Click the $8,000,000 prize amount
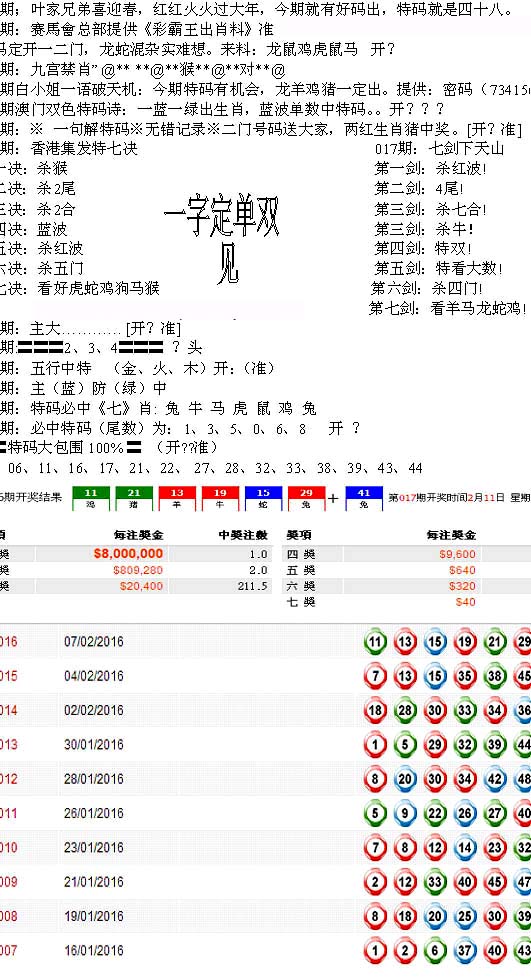The width and height of the screenshot is (531, 977). coord(128,553)
